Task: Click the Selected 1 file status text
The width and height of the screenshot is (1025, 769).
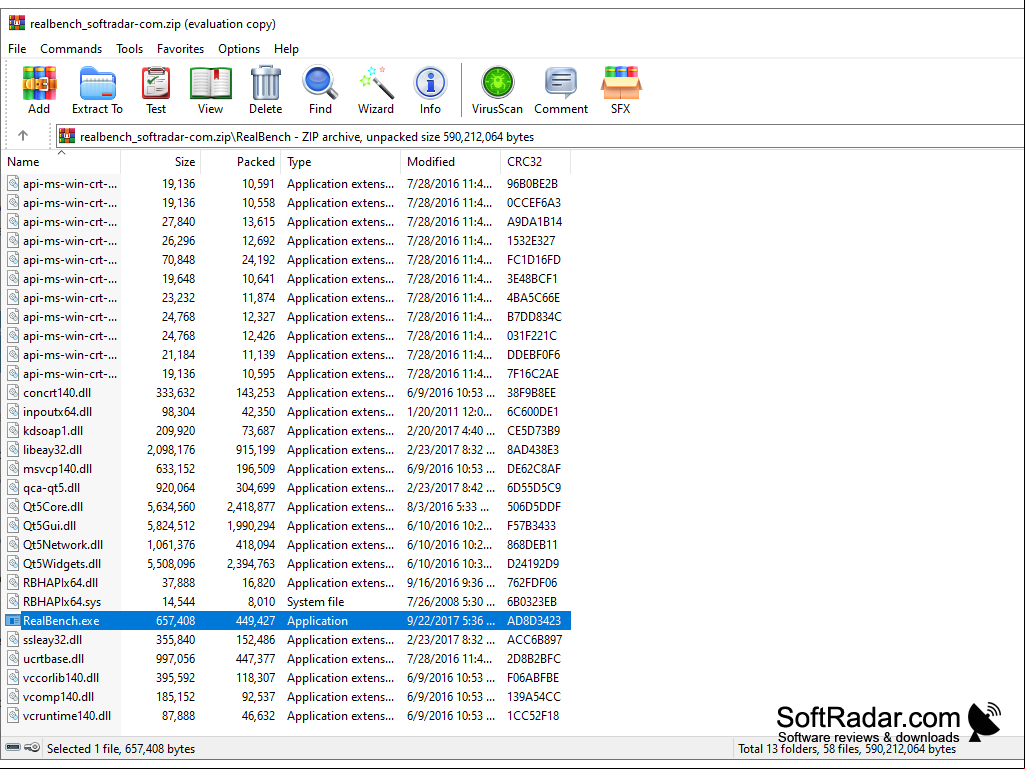Action: pyautogui.click(x=121, y=749)
